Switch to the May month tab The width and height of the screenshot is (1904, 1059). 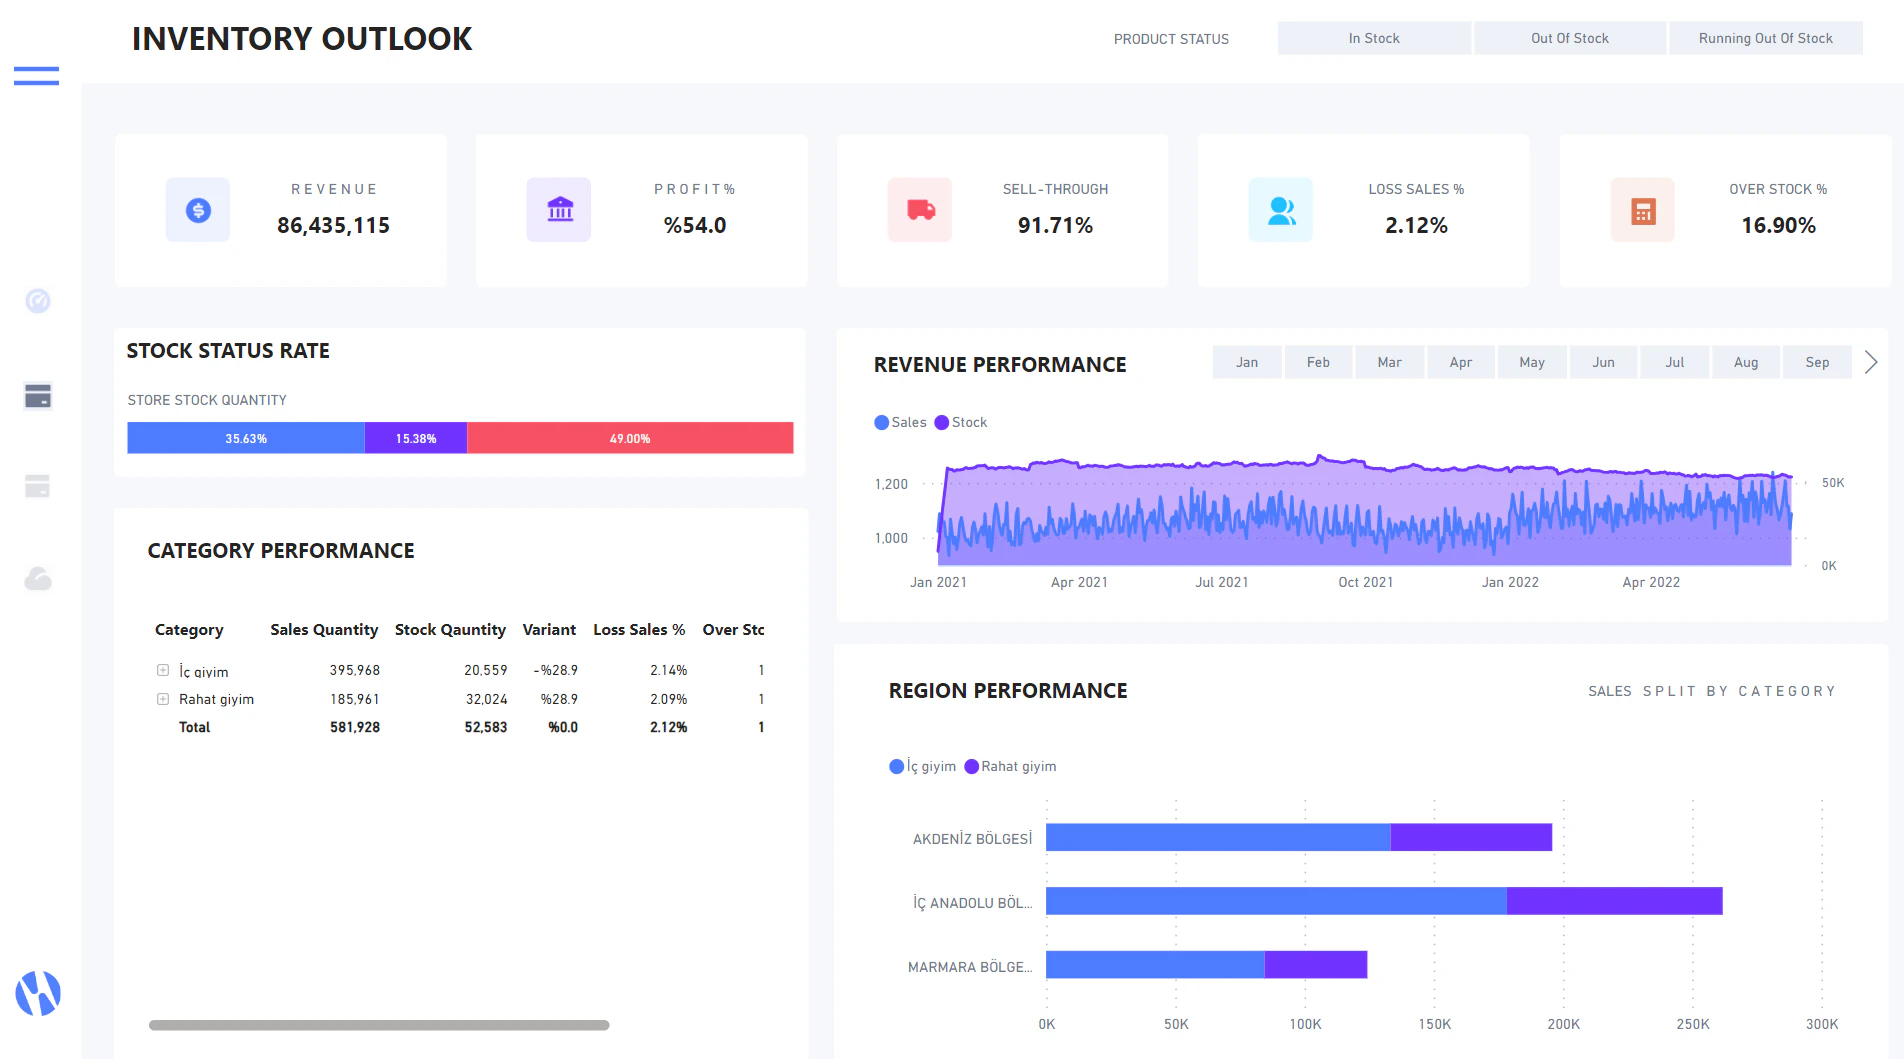coord(1532,362)
